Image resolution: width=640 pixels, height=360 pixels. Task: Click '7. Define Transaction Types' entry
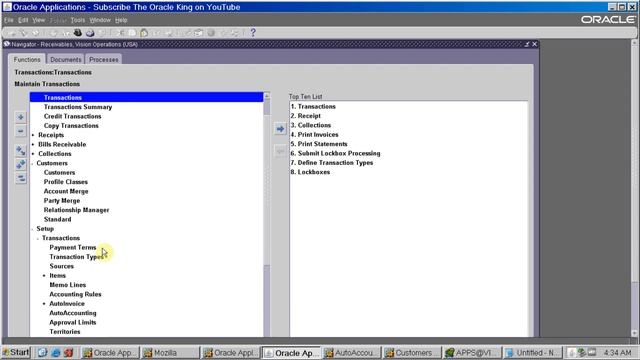332,163
